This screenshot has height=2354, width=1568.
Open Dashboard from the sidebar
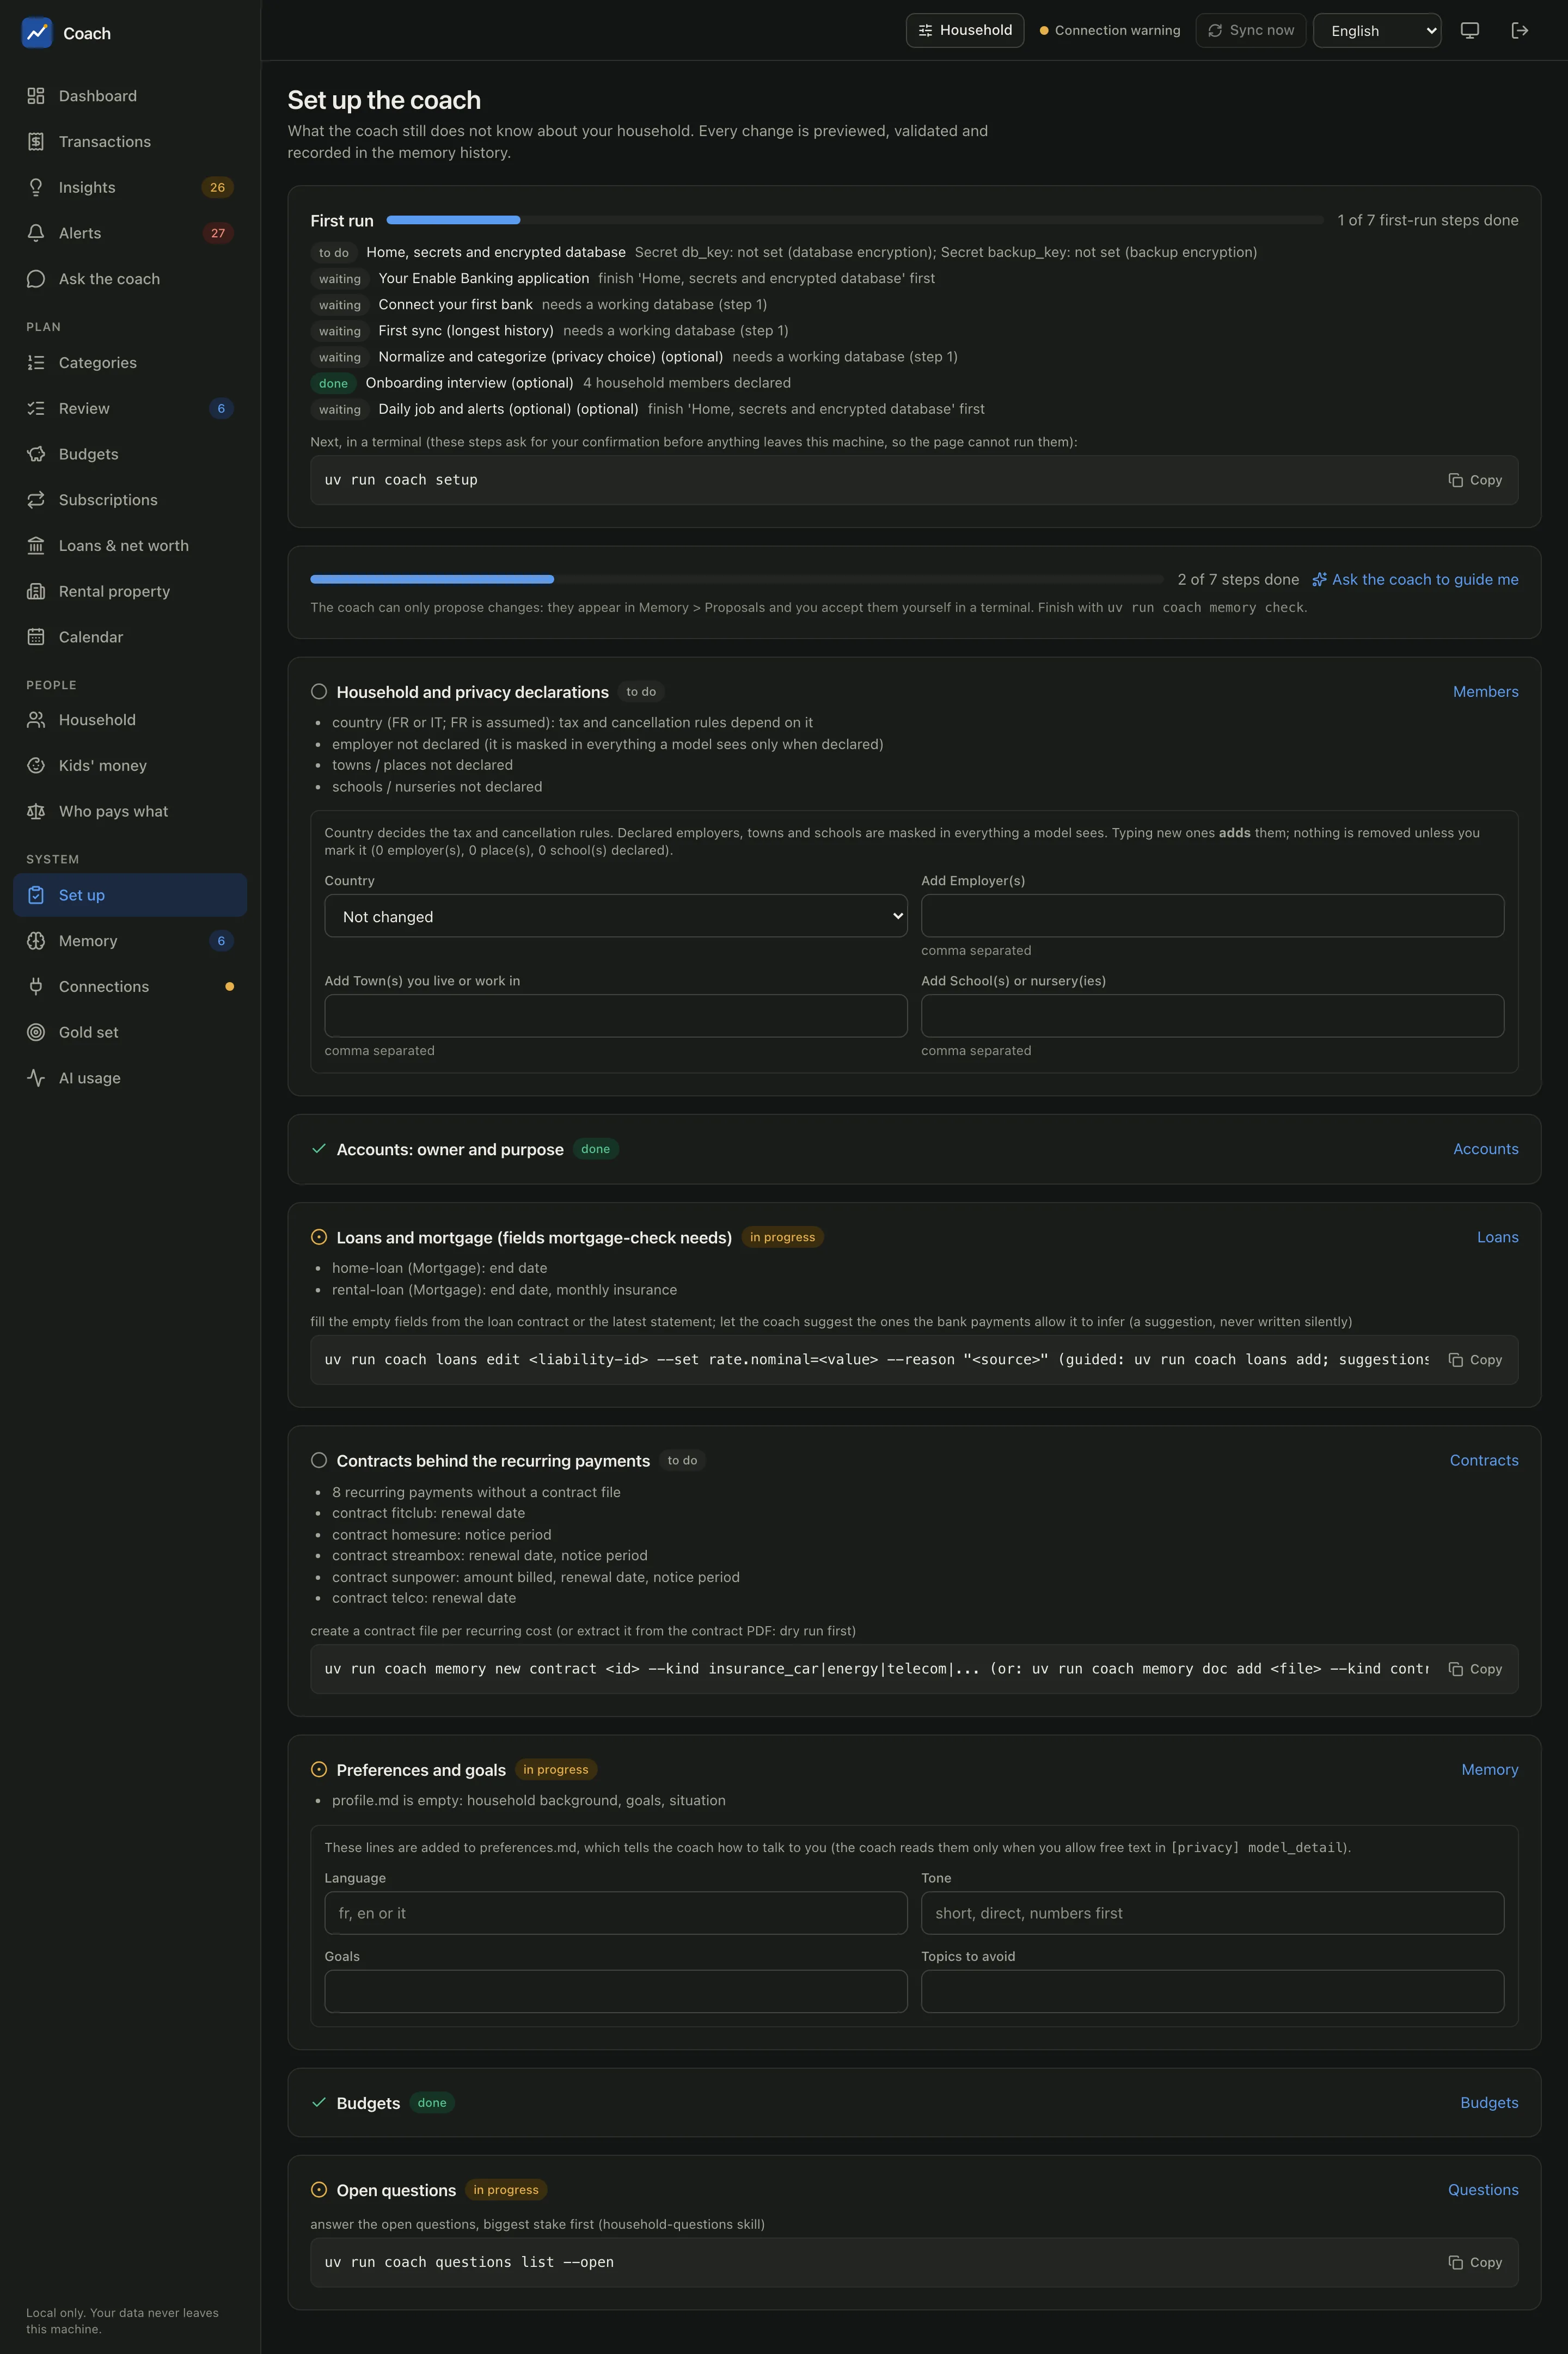pos(130,96)
